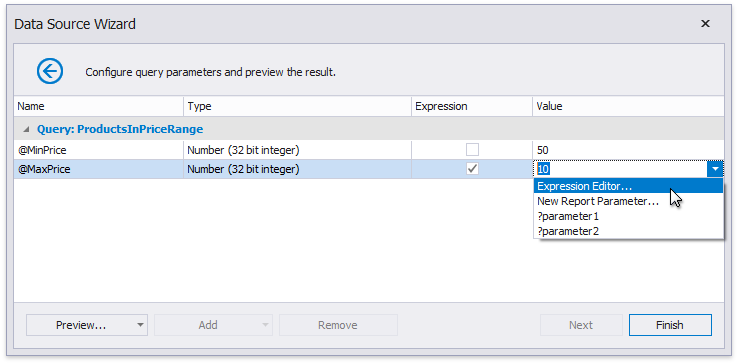Close the Data Source Wizard window

705,24
